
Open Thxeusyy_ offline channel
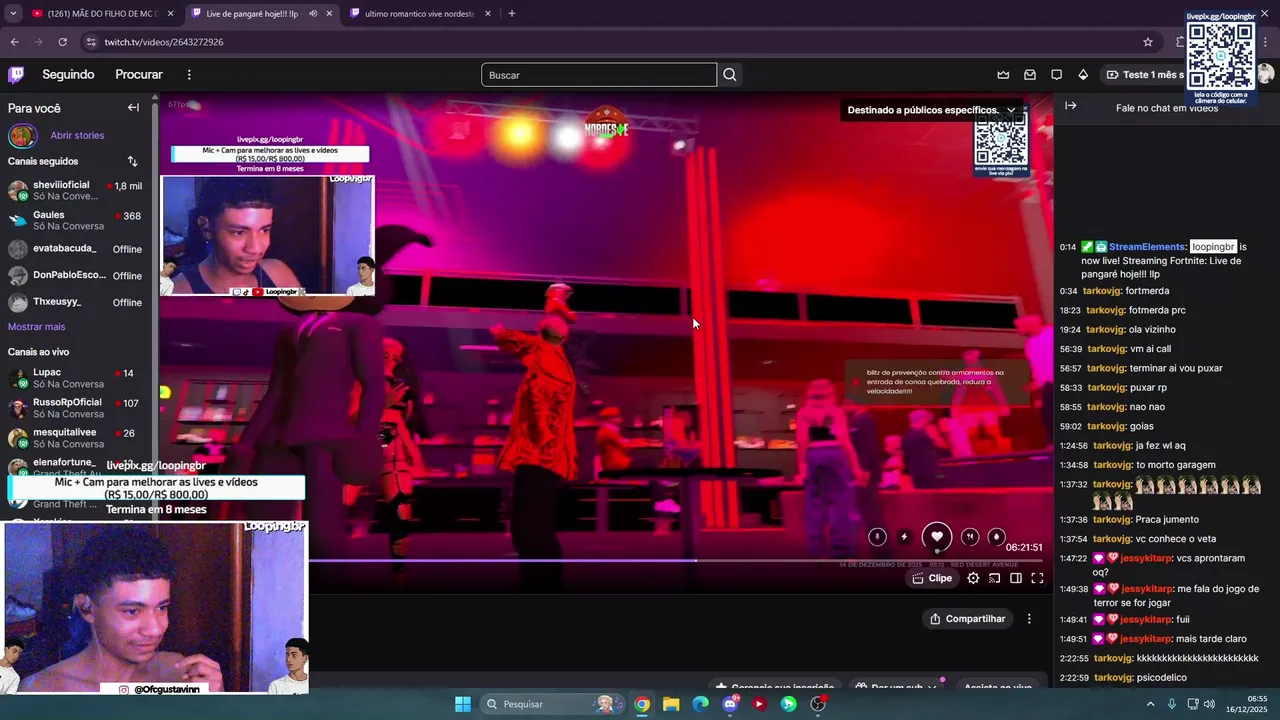tap(78, 302)
